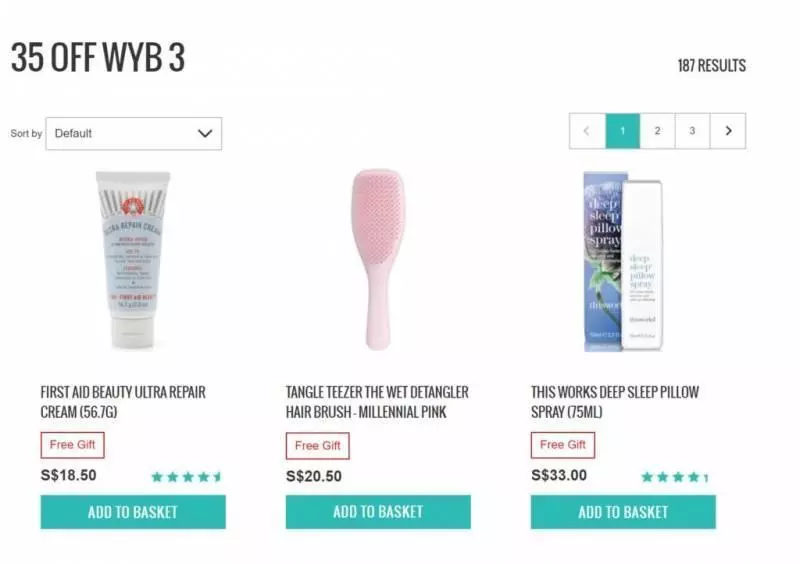Open This Works Deep Sleep Pillow Spray title
Screen dimensions: 800x564
click(615, 402)
